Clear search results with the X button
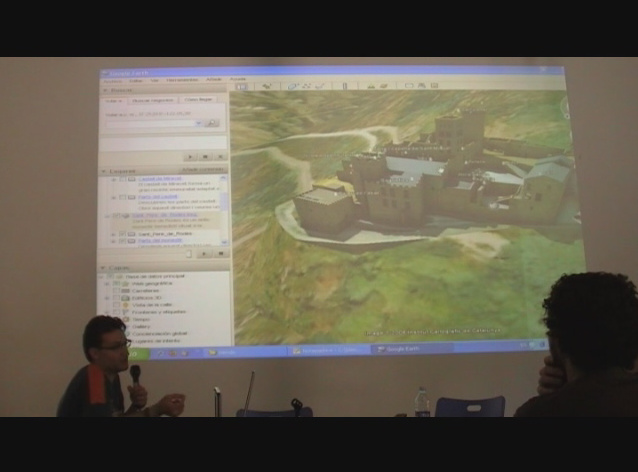The width and height of the screenshot is (638, 472). point(220,156)
